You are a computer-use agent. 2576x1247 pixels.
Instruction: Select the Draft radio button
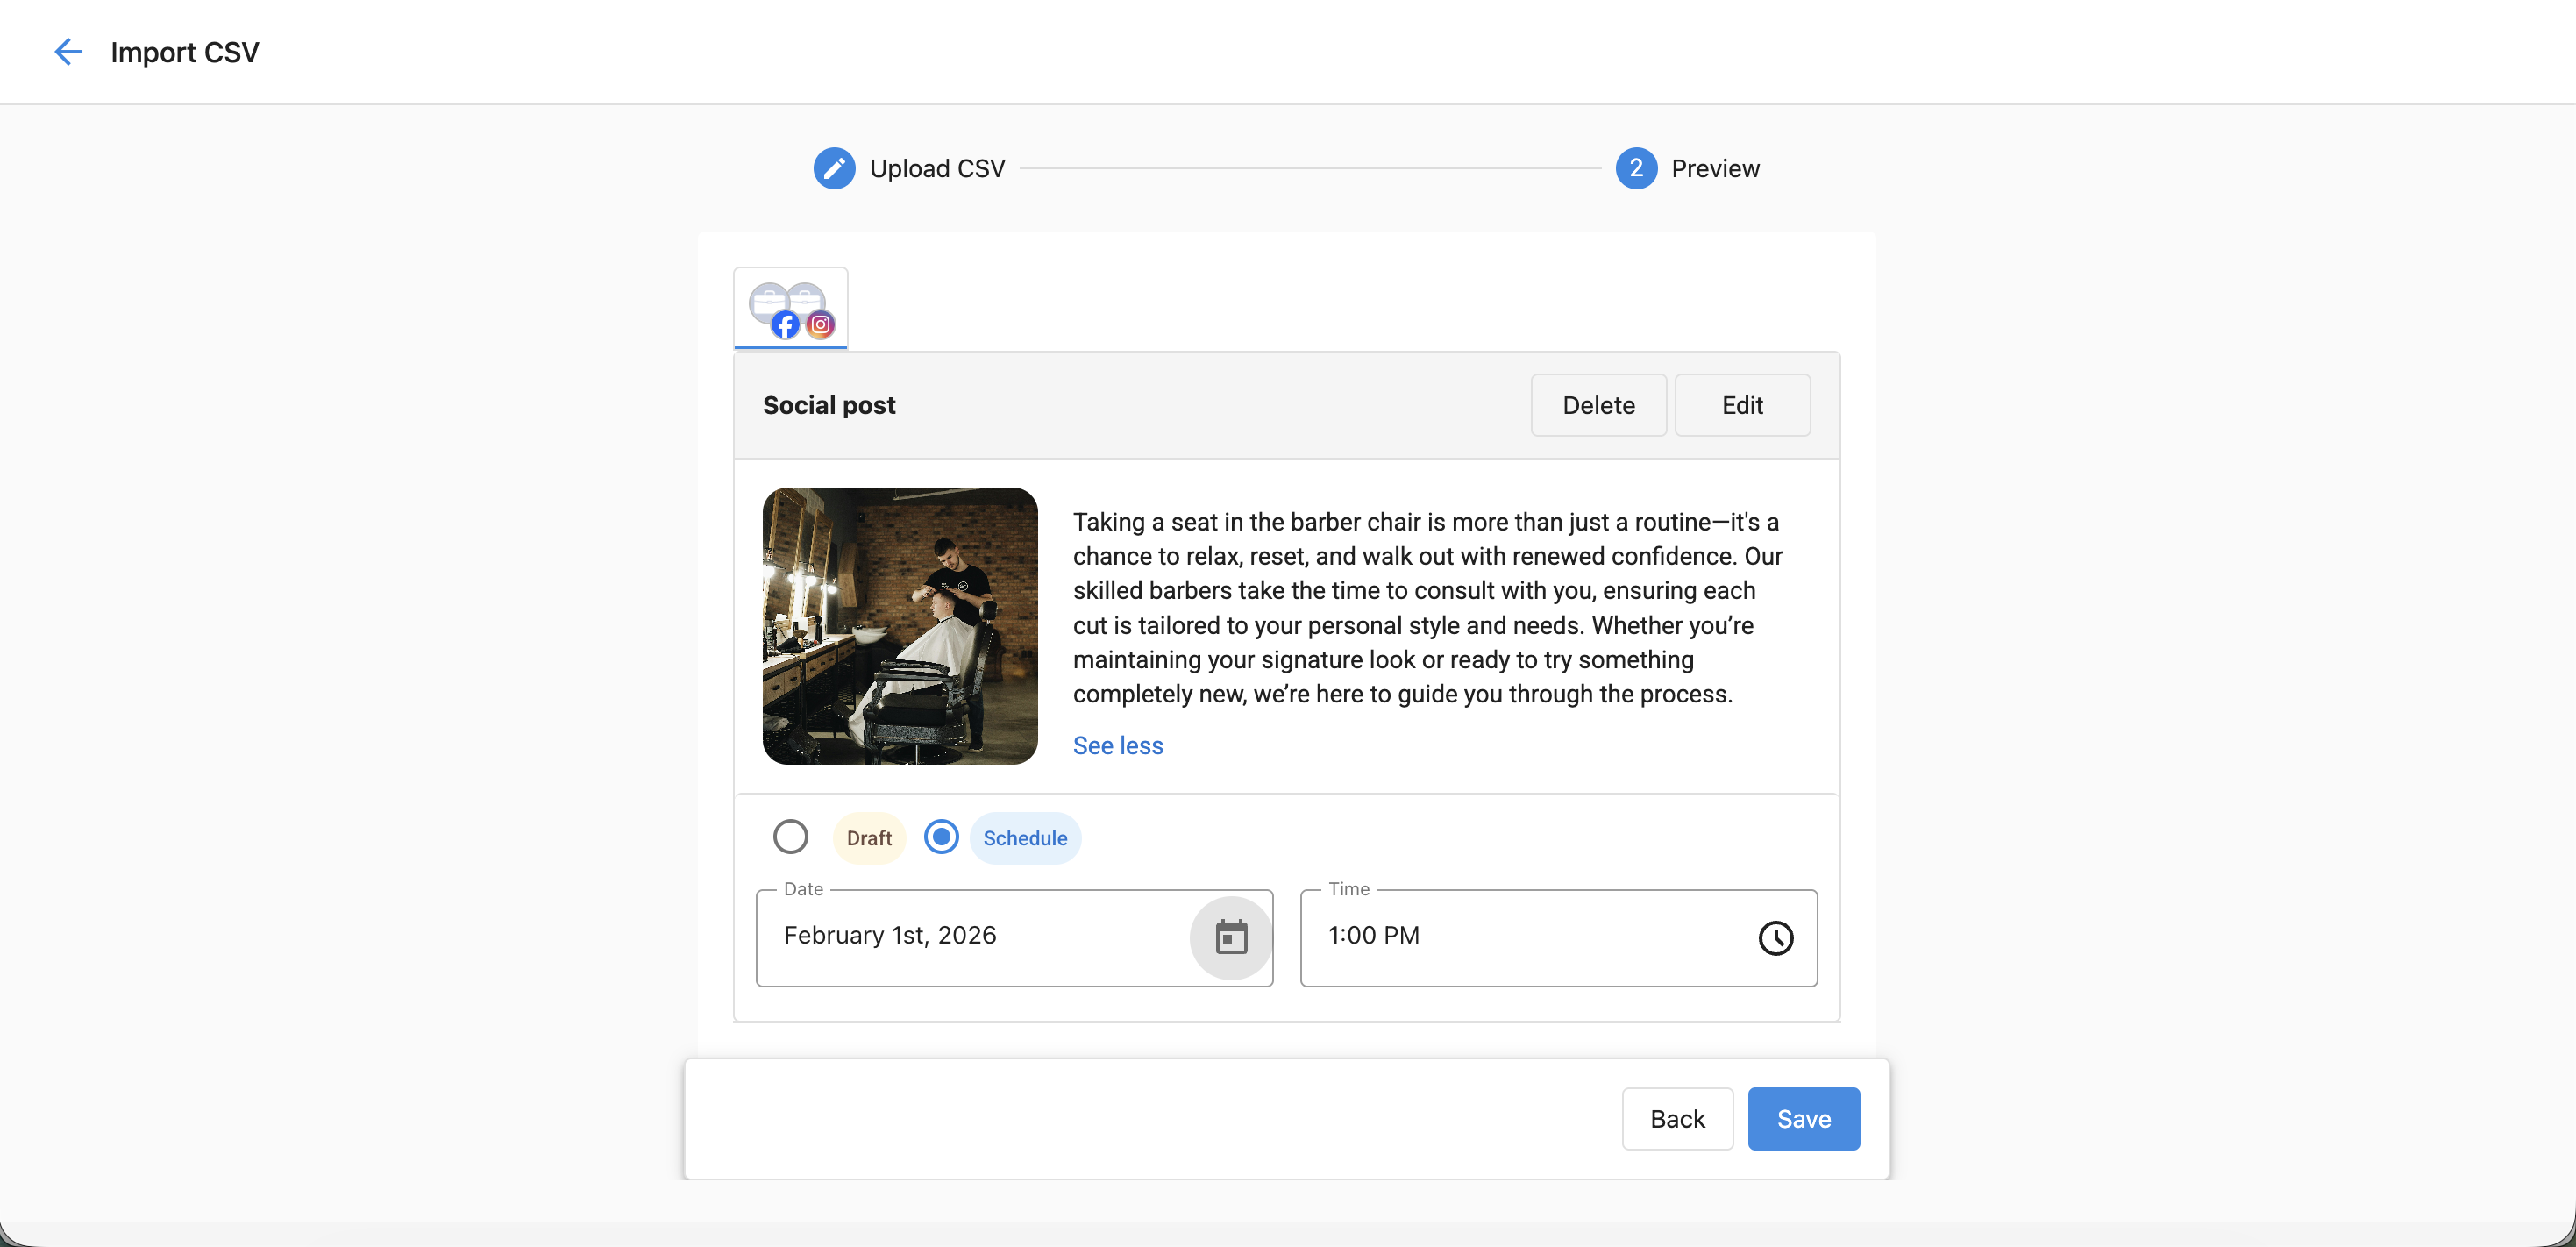790,836
